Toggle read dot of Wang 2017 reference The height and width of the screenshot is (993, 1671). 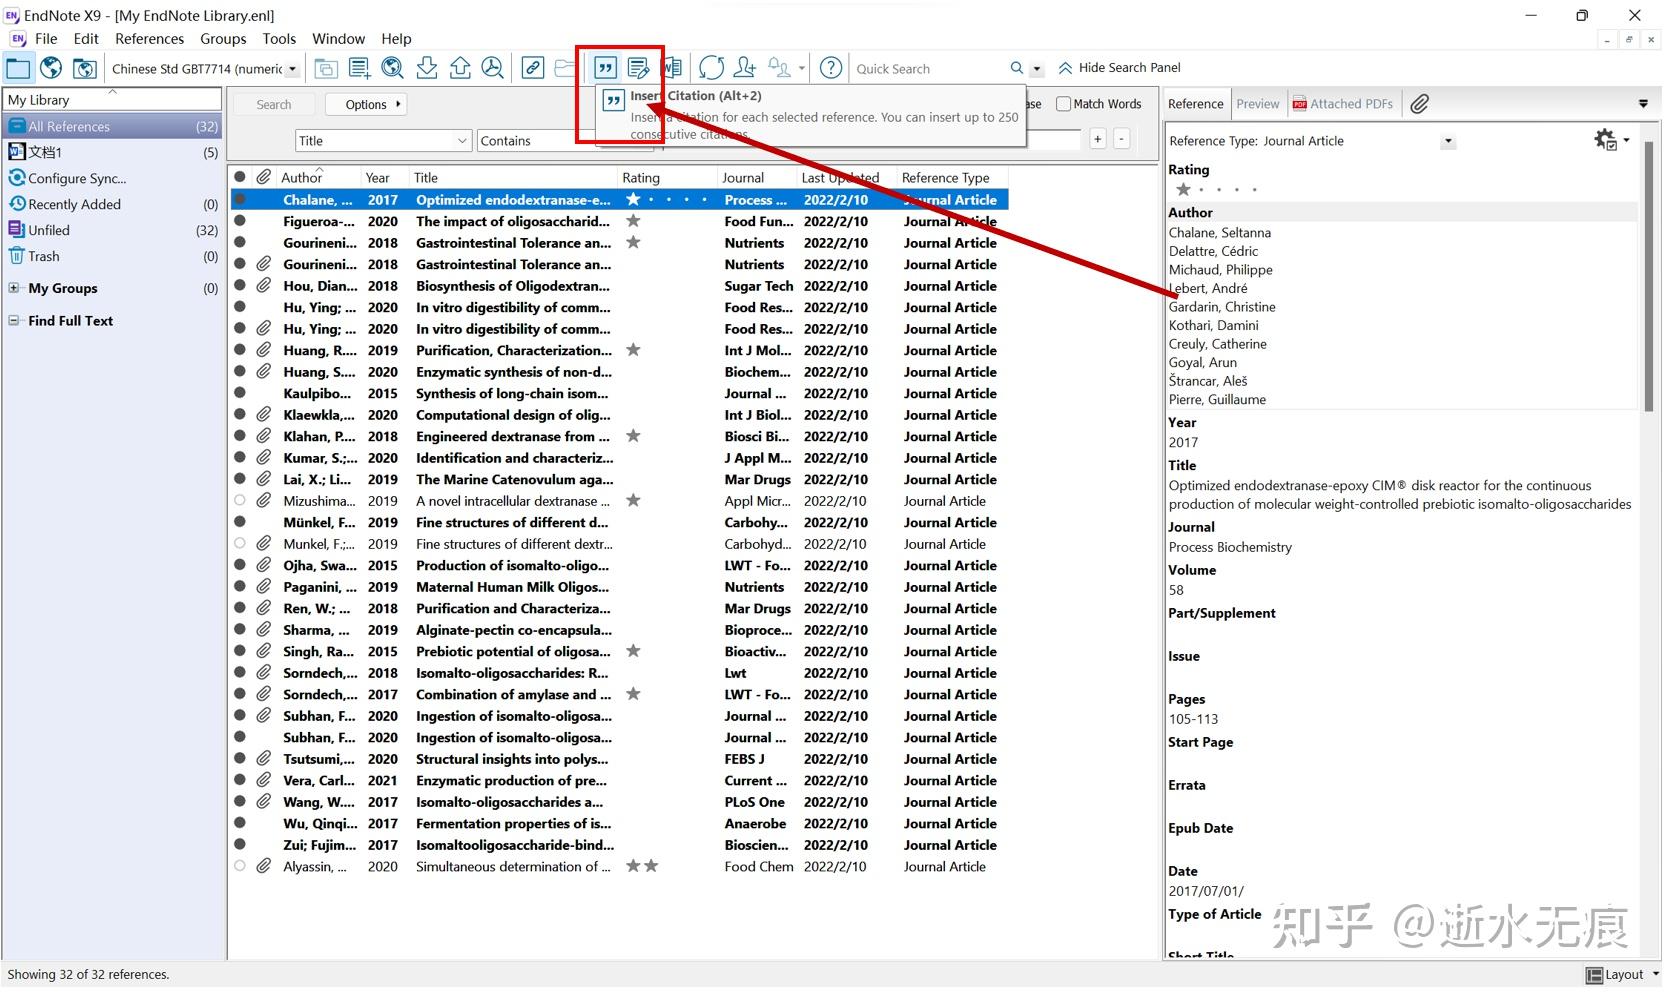(x=240, y=802)
